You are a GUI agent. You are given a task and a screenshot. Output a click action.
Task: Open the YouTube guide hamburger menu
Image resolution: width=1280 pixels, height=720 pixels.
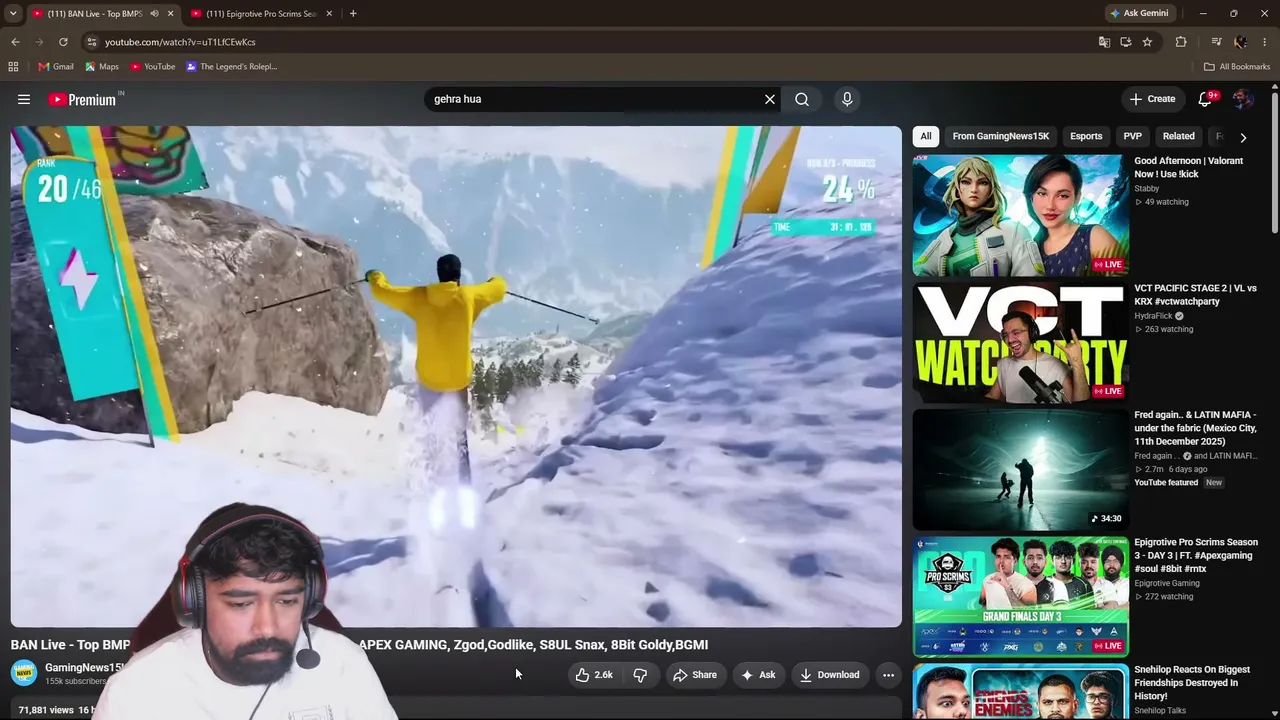point(24,99)
